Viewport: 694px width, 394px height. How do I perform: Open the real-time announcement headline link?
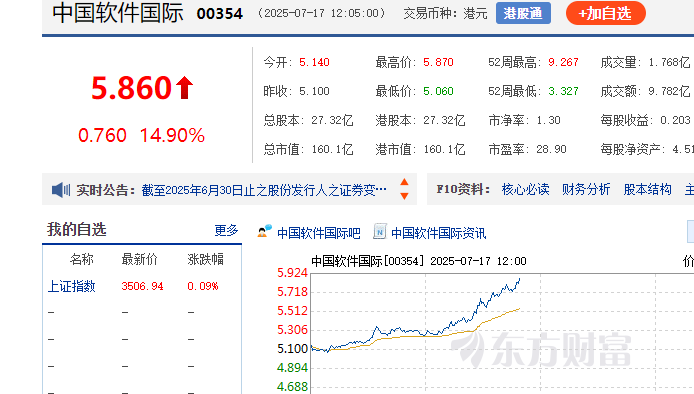pos(264,190)
